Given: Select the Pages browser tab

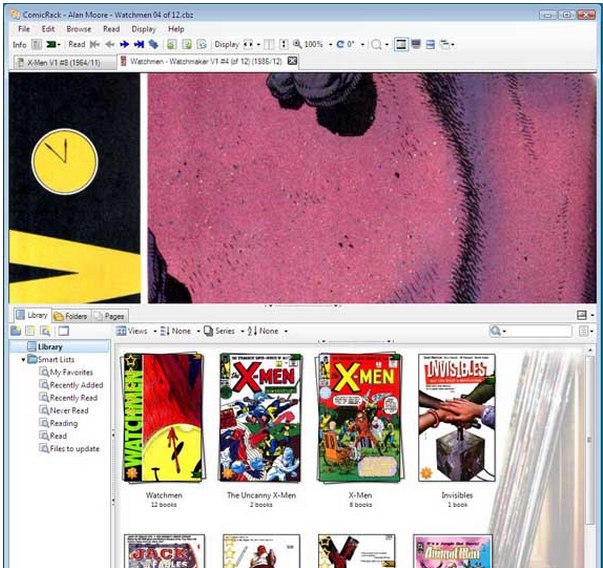Looking at the screenshot, I should tap(110, 316).
